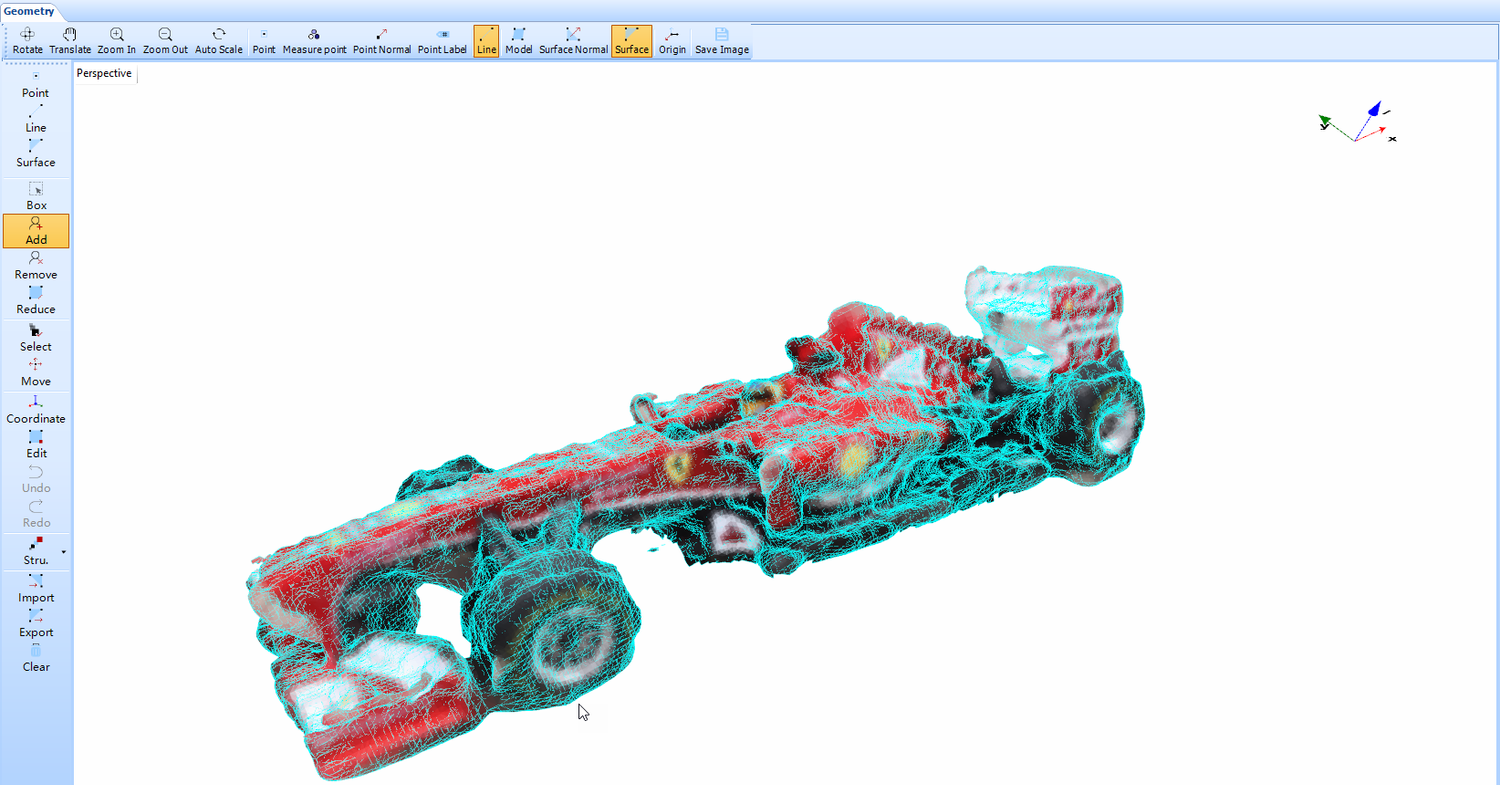This screenshot has height=785, width=1500.
Task: Select the Box tool in the sidebar
Action: (36, 195)
